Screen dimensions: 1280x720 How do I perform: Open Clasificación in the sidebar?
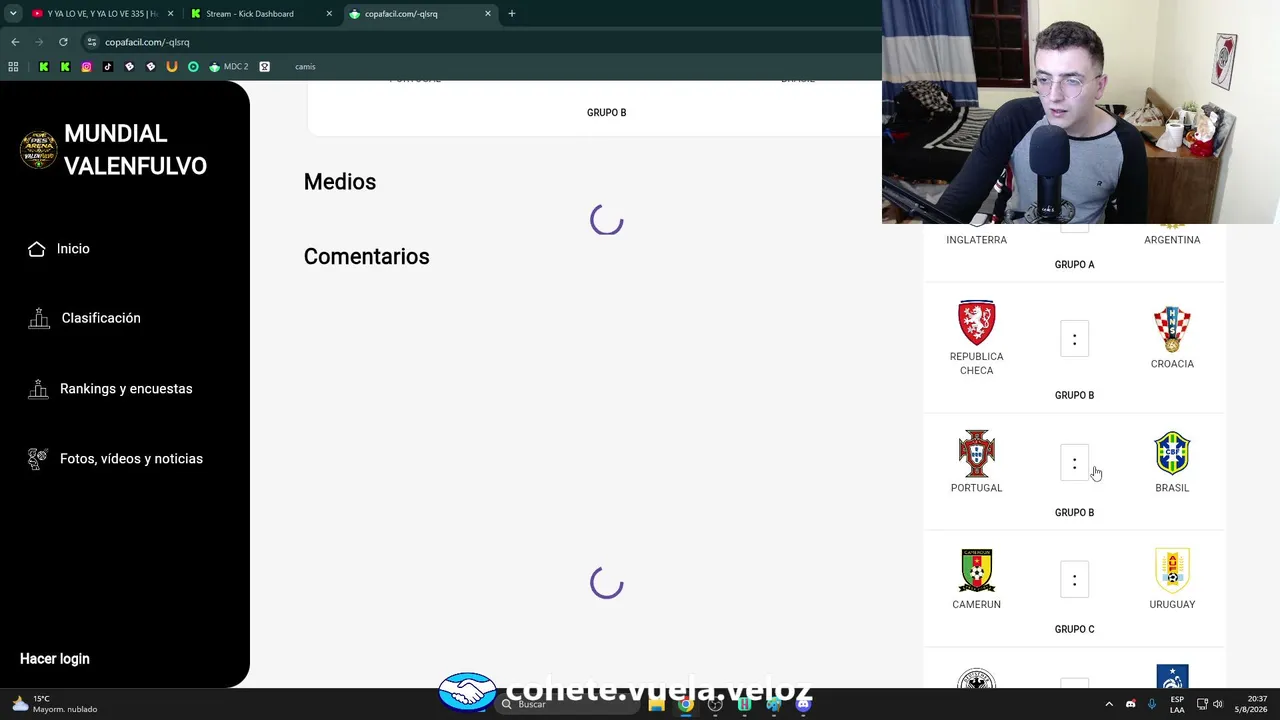[x=101, y=318]
